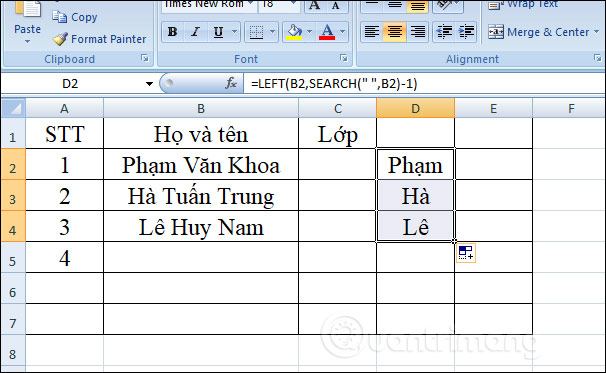Activate the Format Painter
Viewport: 606px width, 373px height.
100,39
